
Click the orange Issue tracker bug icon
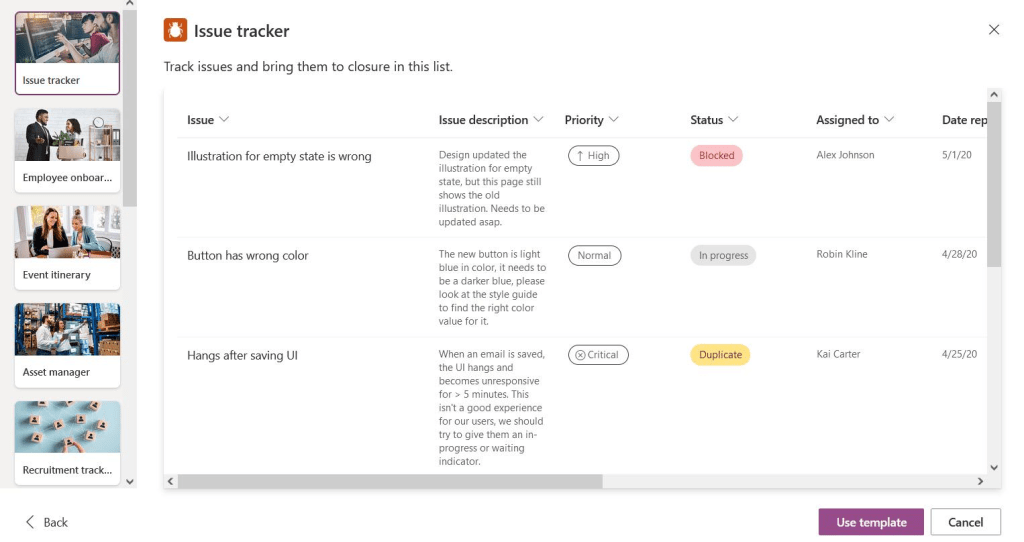(175, 31)
